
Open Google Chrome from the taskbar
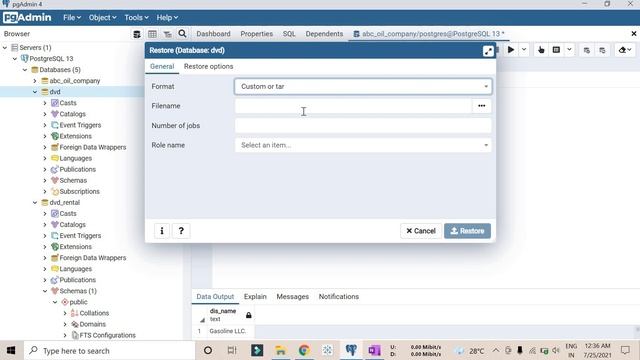click(304, 350)
